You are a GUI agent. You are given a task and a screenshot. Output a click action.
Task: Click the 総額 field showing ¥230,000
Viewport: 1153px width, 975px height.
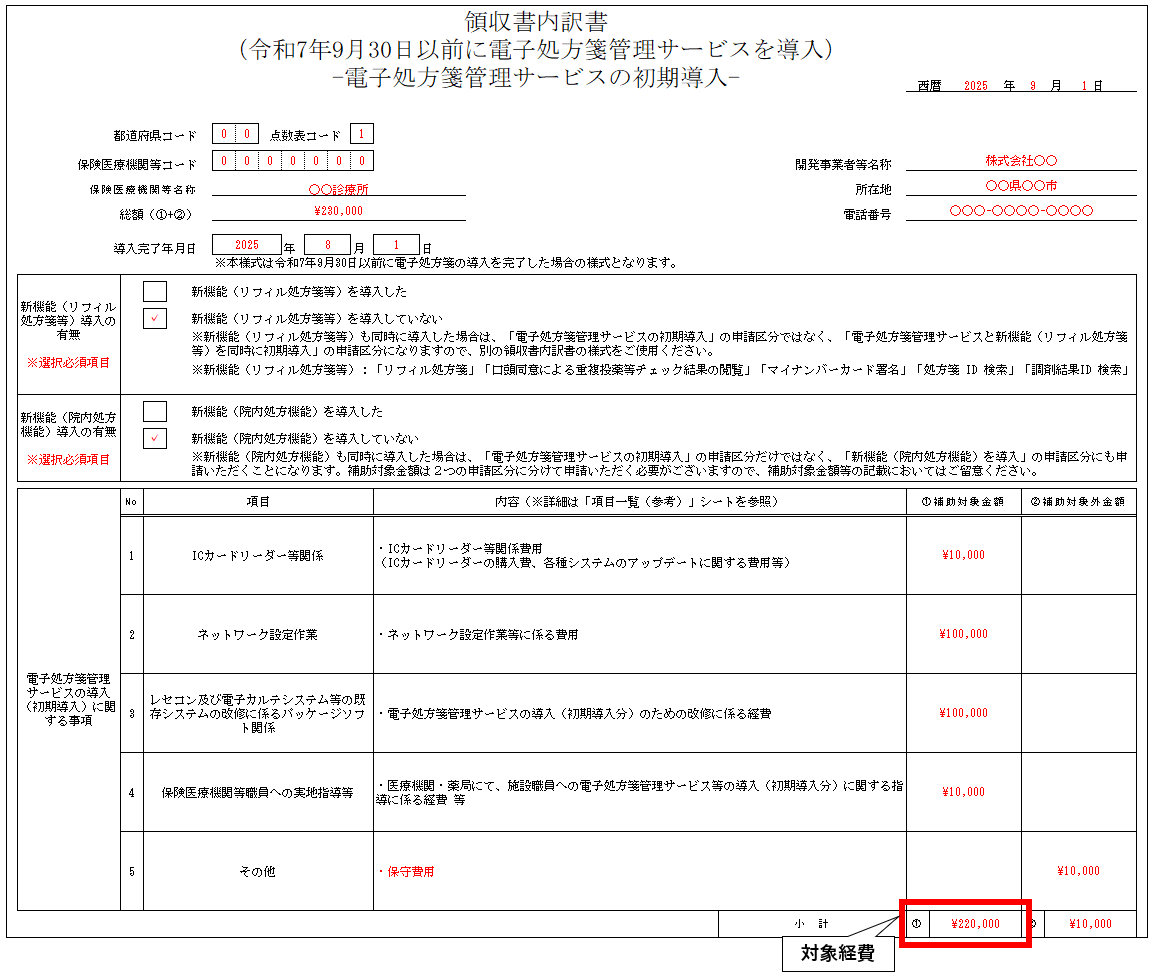click(x=338, y=212)
